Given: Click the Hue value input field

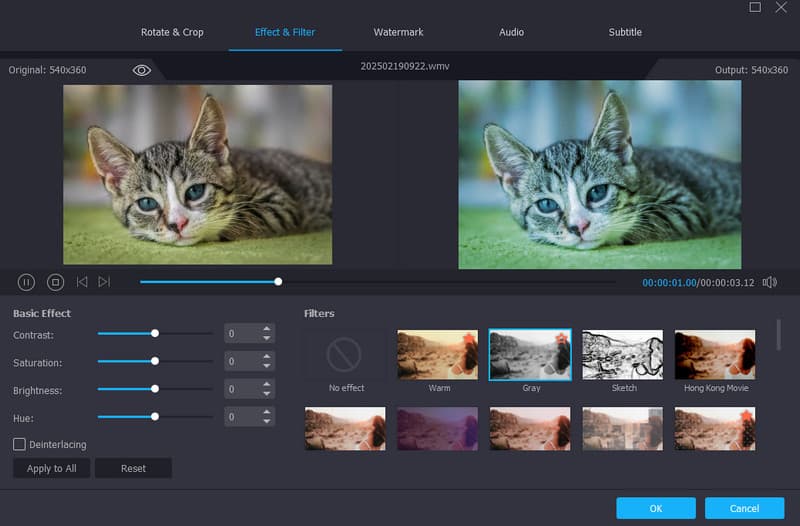Looking at the screenshot, I should [243, 416].
